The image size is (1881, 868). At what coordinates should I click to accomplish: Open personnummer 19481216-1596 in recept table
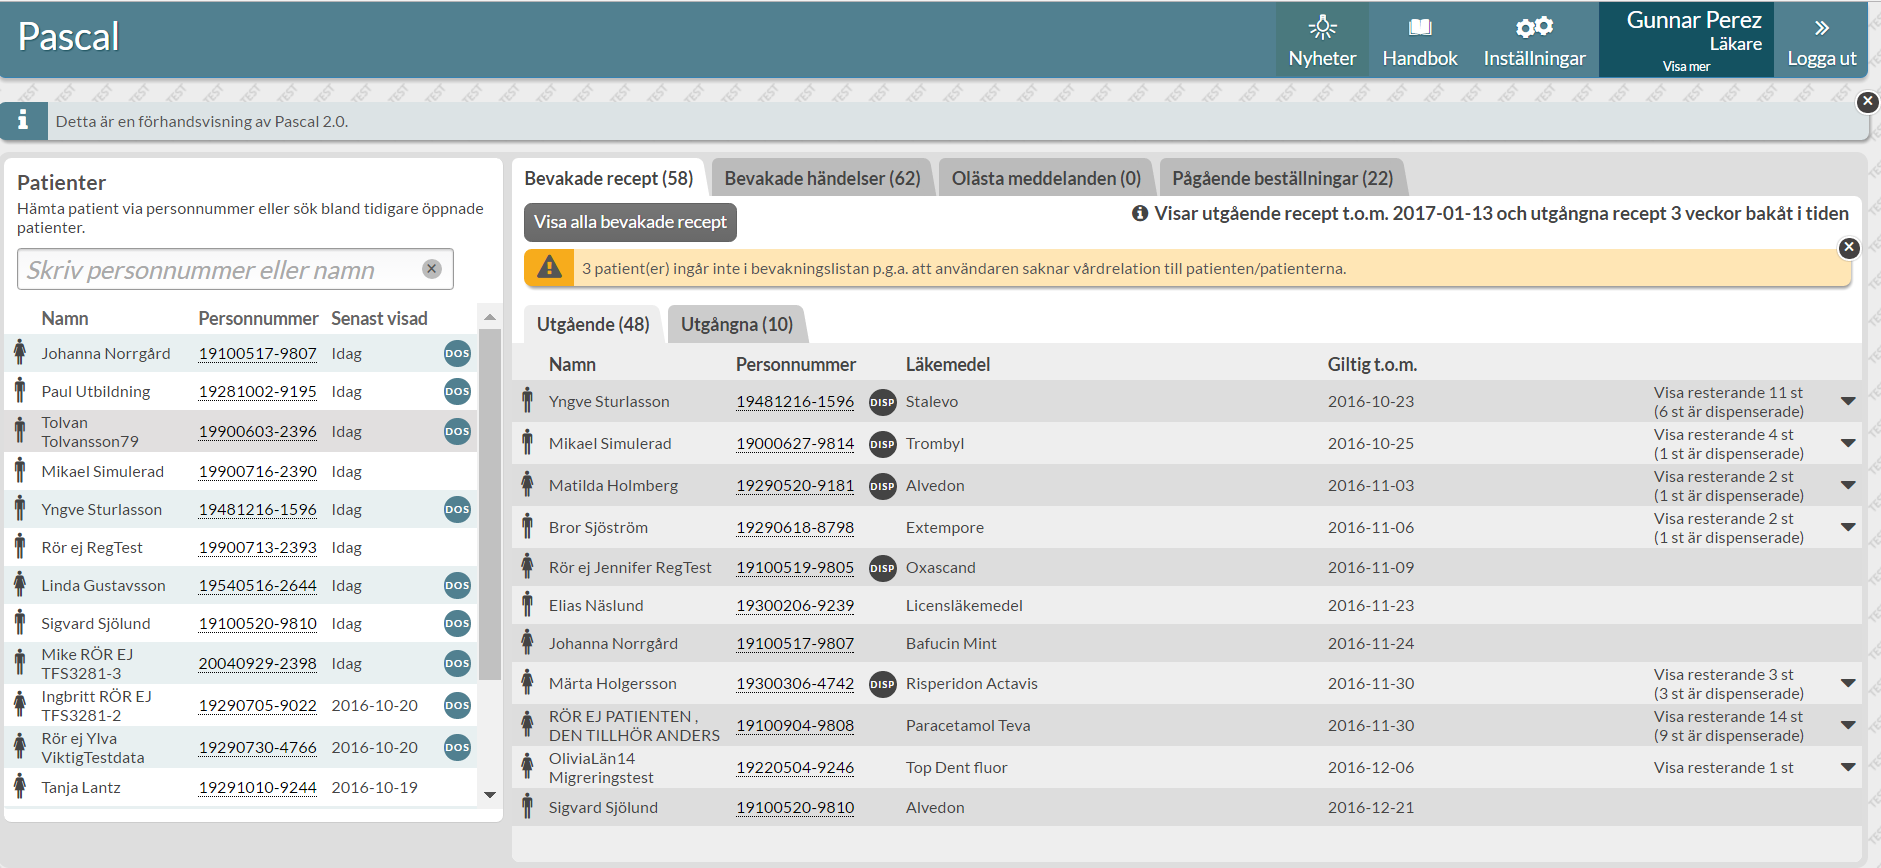(795, 401)
